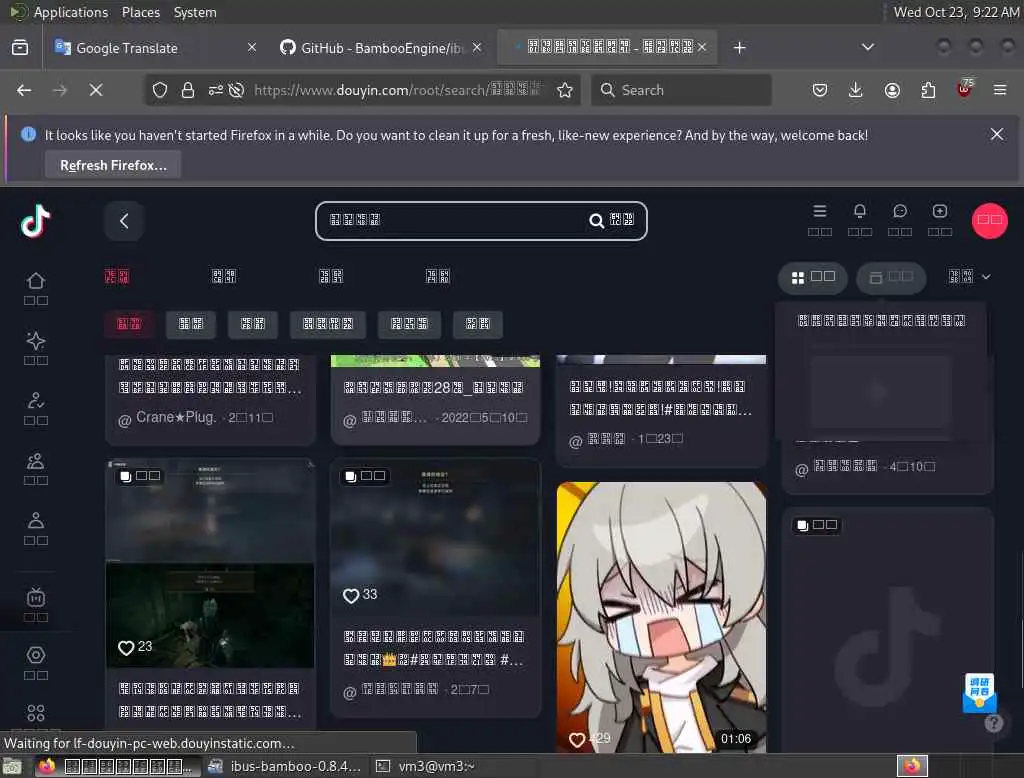
Task: Open the blurred thumbnail with 33 likes
Action: click(x=435, y=537)
